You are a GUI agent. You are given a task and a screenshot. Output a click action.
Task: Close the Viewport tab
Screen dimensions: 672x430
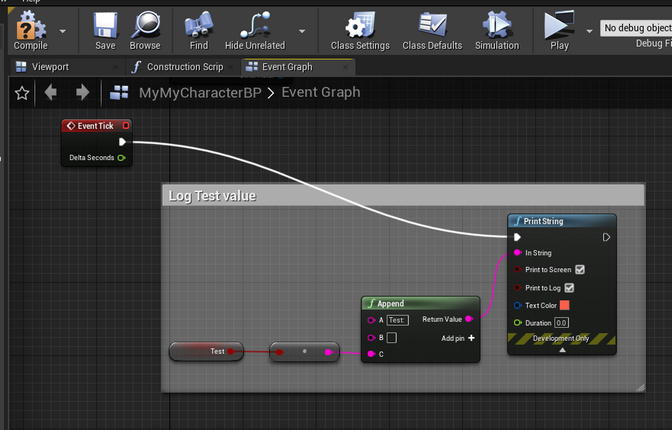pyautogui.click(x=115, y=67)
